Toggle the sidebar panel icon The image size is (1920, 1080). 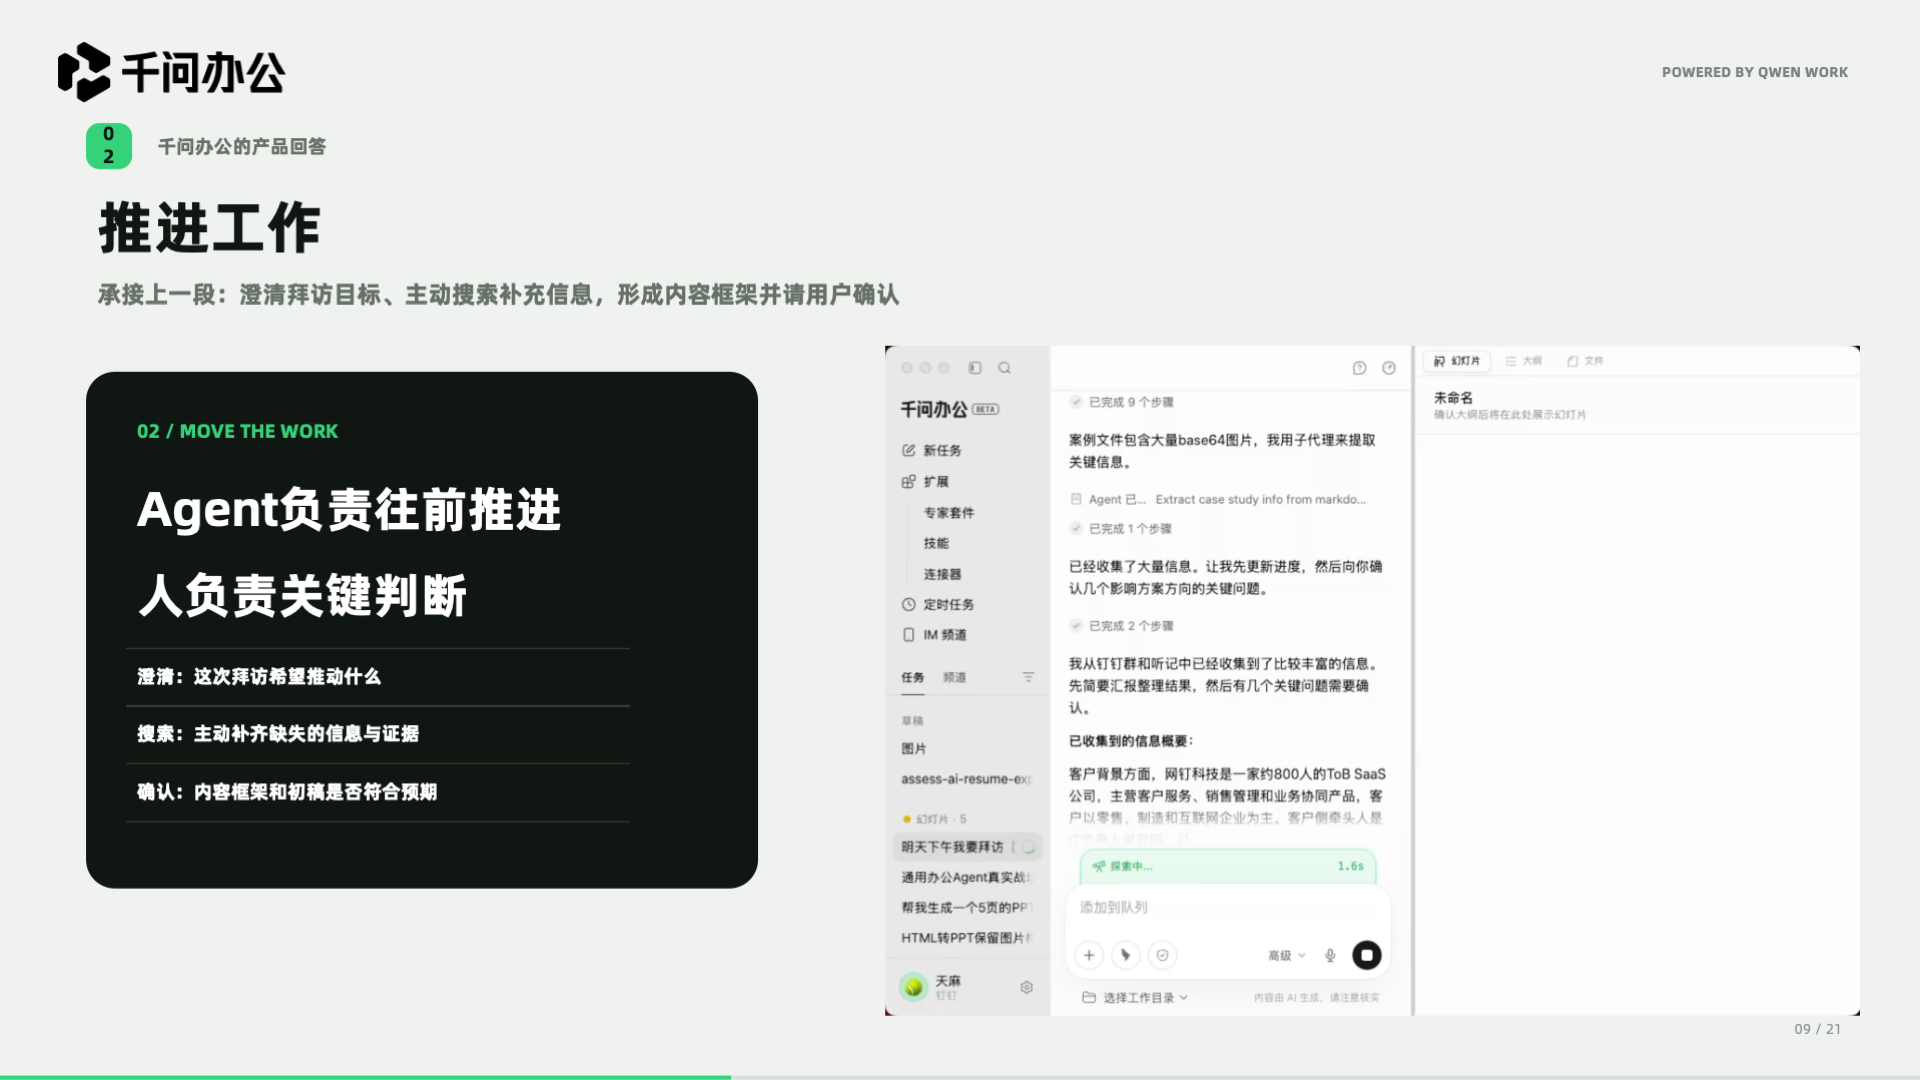click(975, 368)
